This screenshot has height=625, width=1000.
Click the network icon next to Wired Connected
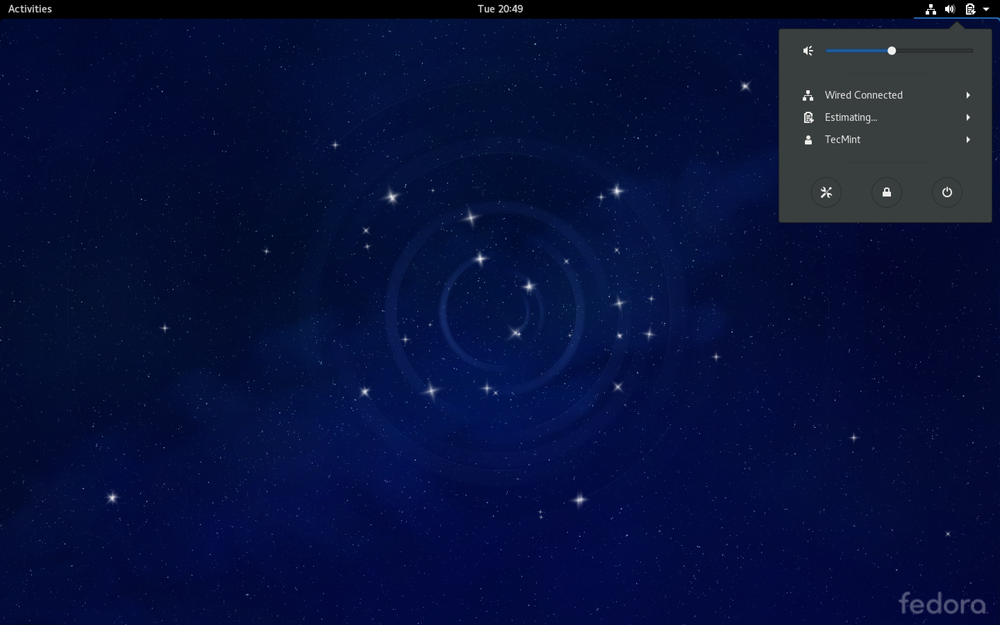click(808, 95)
